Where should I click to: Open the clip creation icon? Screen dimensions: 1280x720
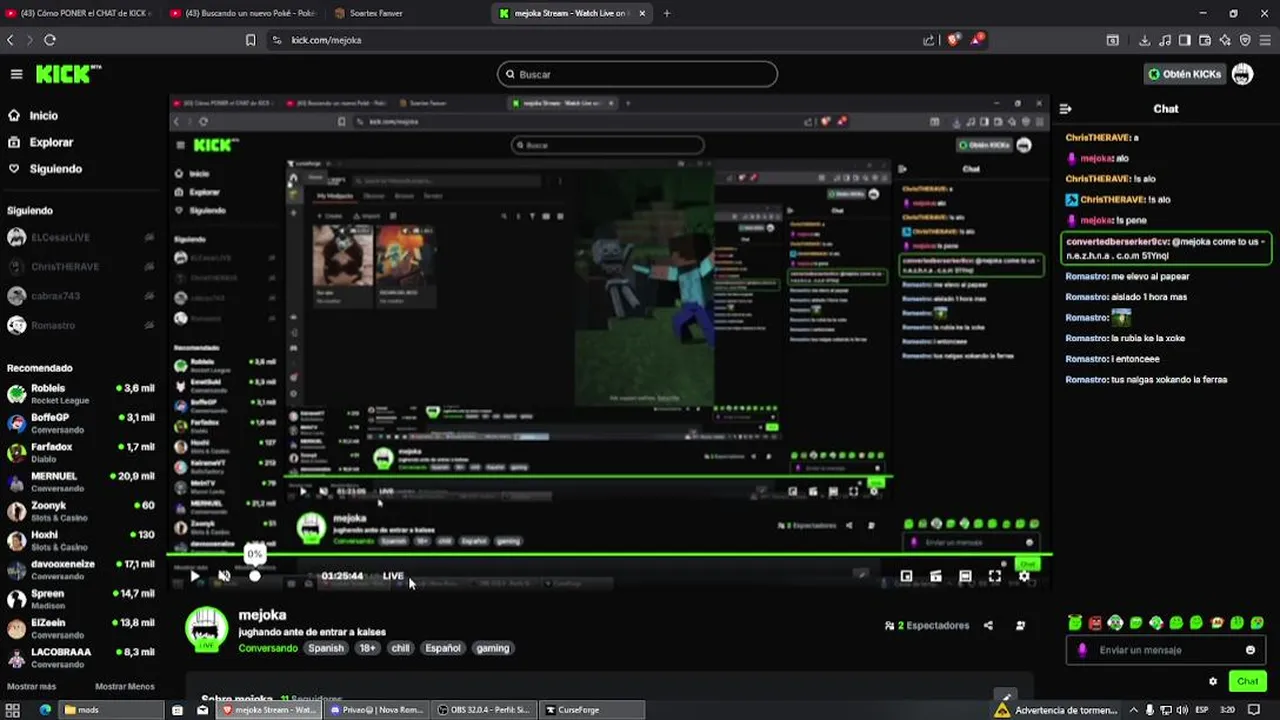(x=935, y=576)
